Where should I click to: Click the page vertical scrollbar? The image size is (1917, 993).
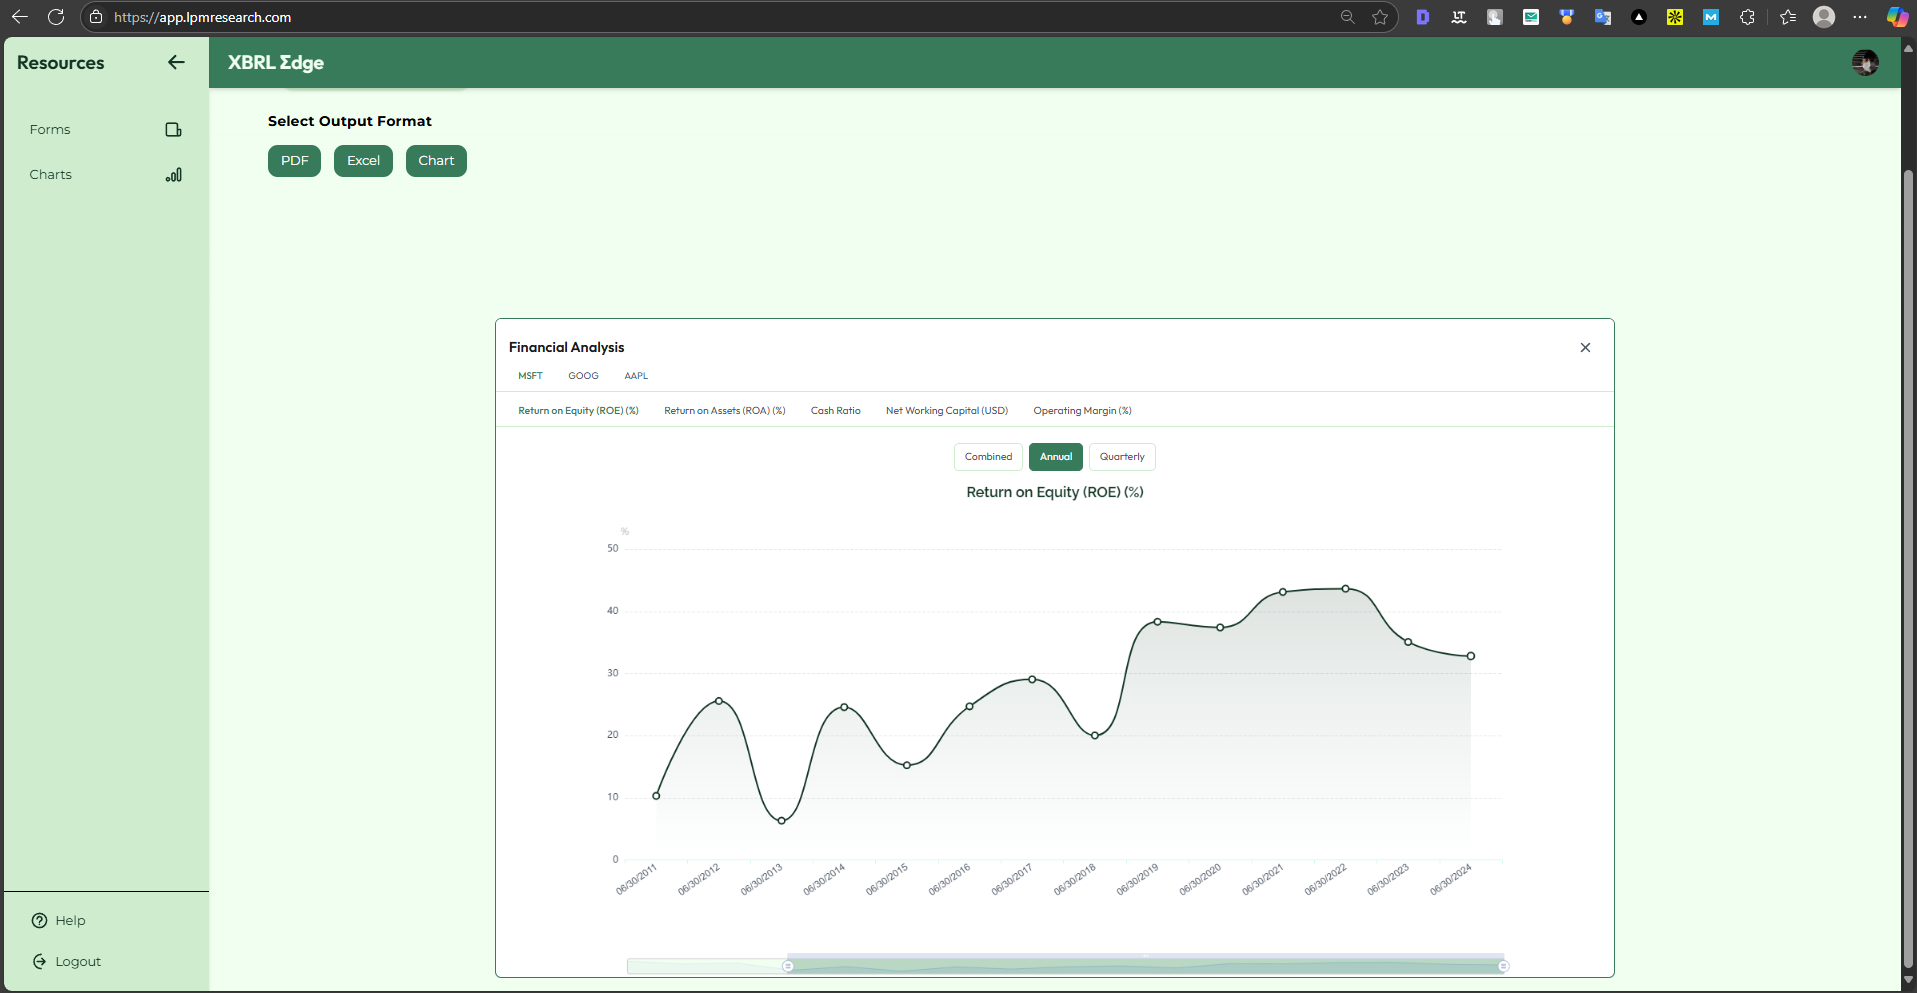(1908, 570)
